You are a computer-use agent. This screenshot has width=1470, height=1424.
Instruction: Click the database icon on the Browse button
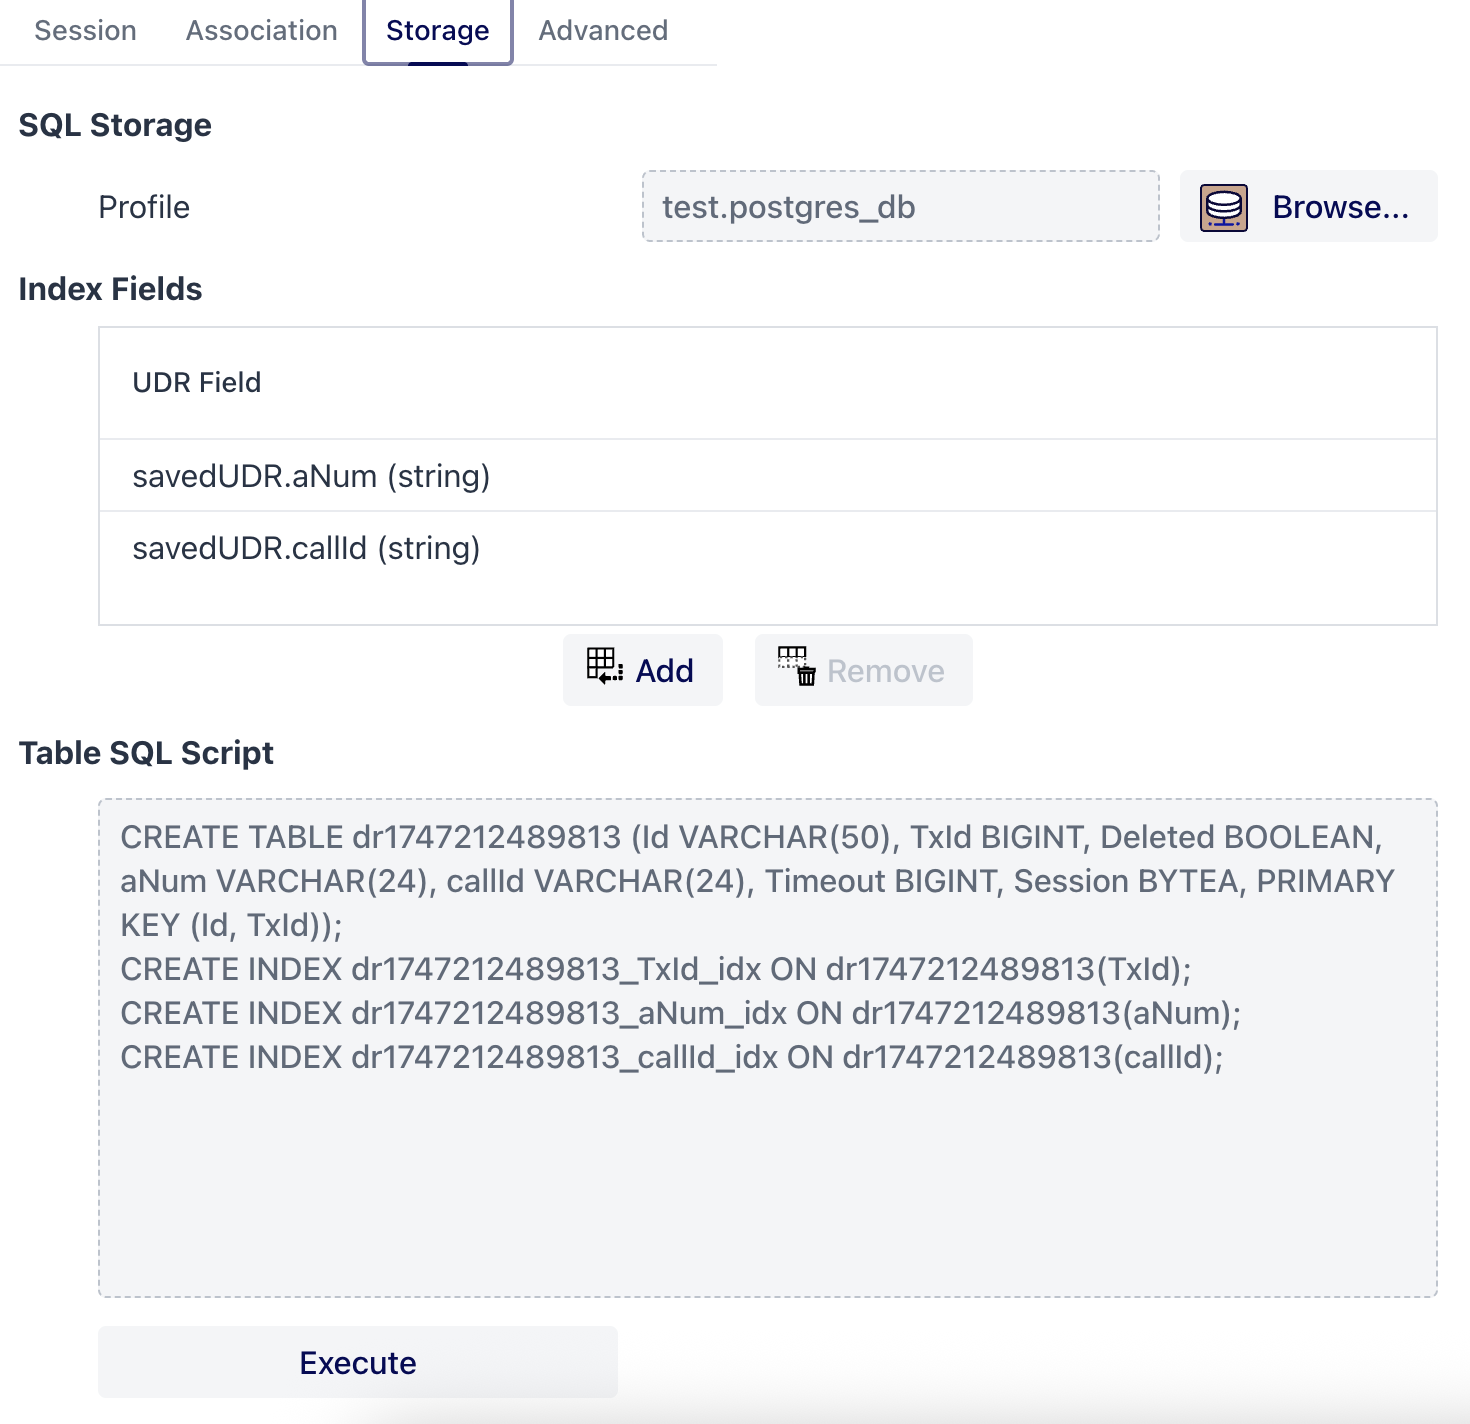(1224, 207)
